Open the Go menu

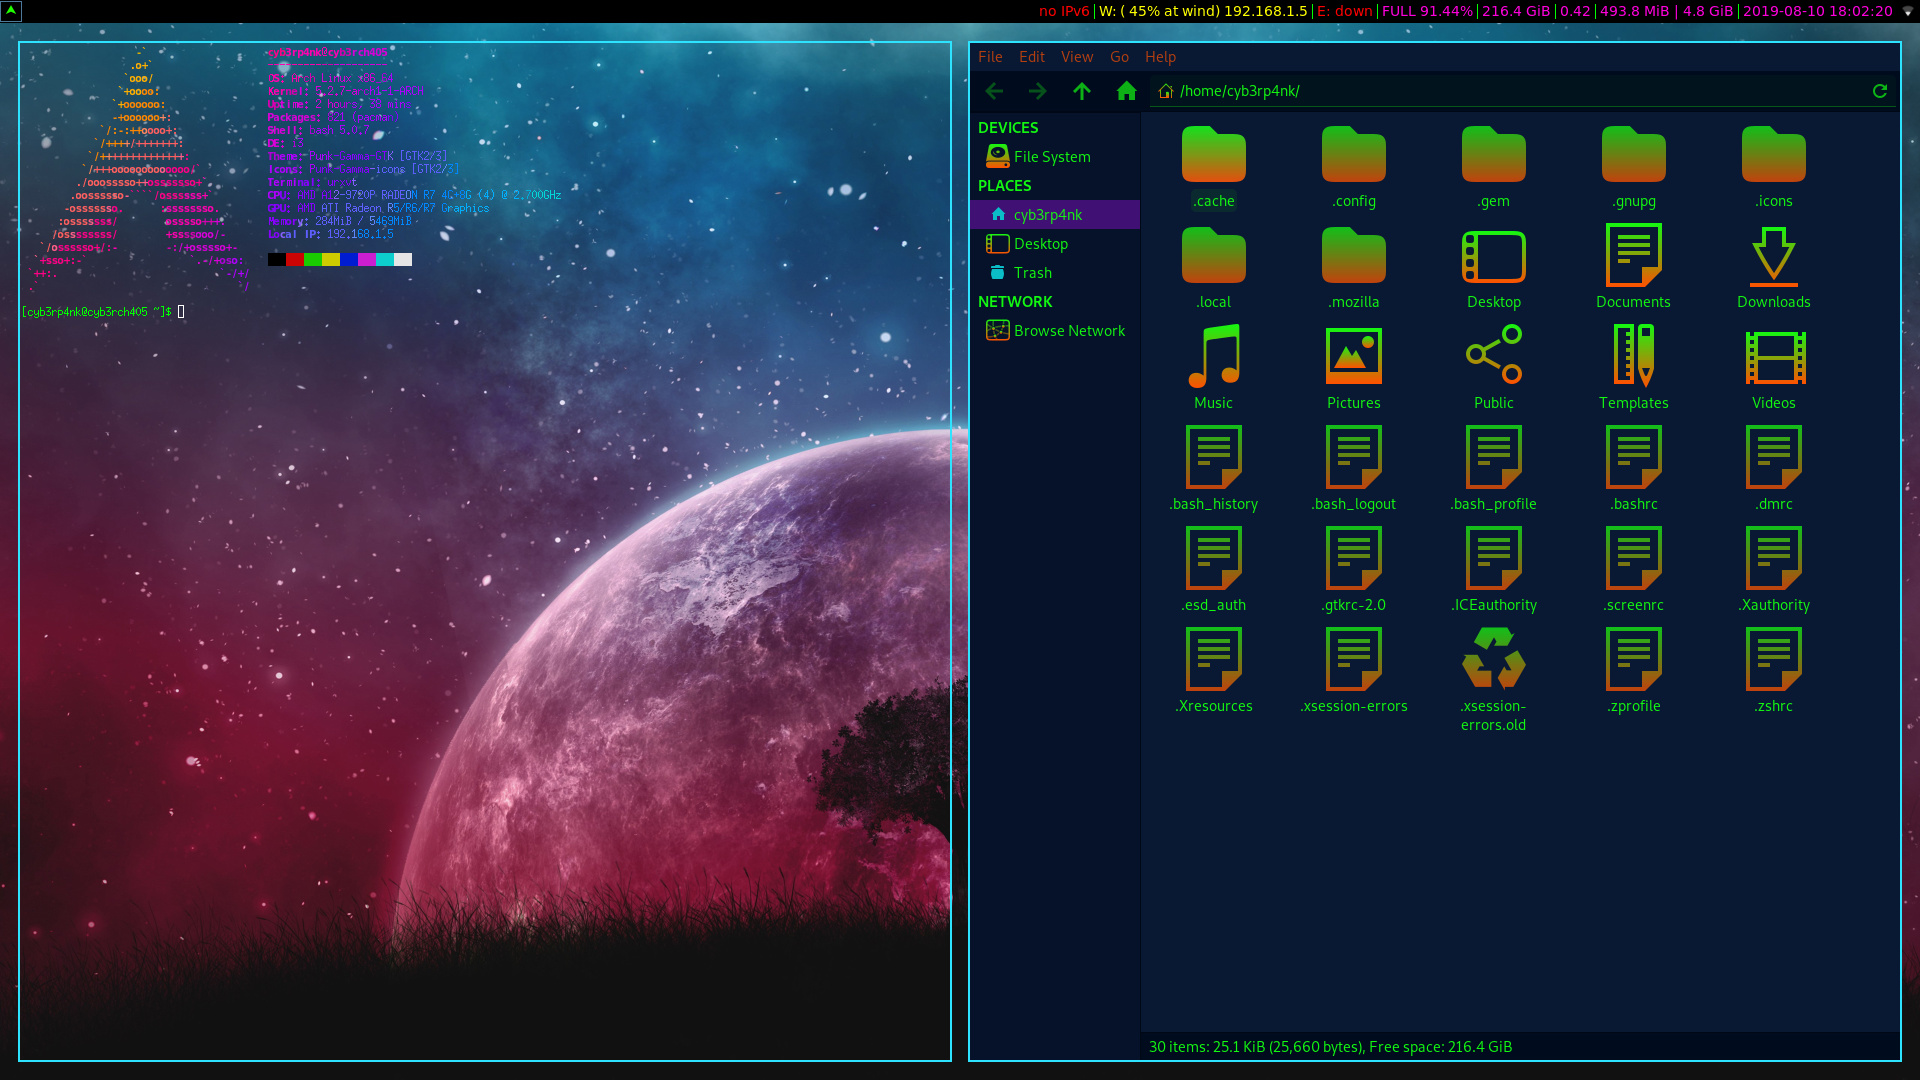pos(1119,57)
